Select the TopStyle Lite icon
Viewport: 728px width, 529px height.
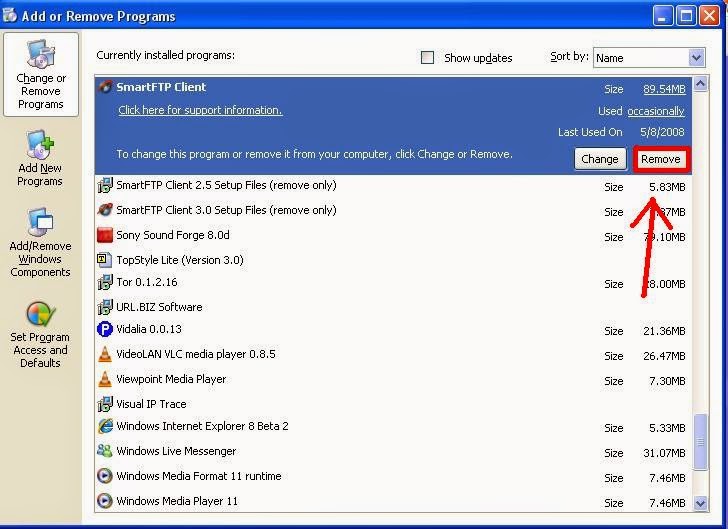[105, 260]
